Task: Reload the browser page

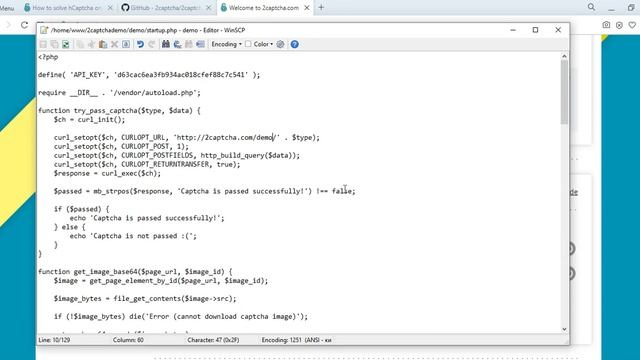Action: coord(24,25)
